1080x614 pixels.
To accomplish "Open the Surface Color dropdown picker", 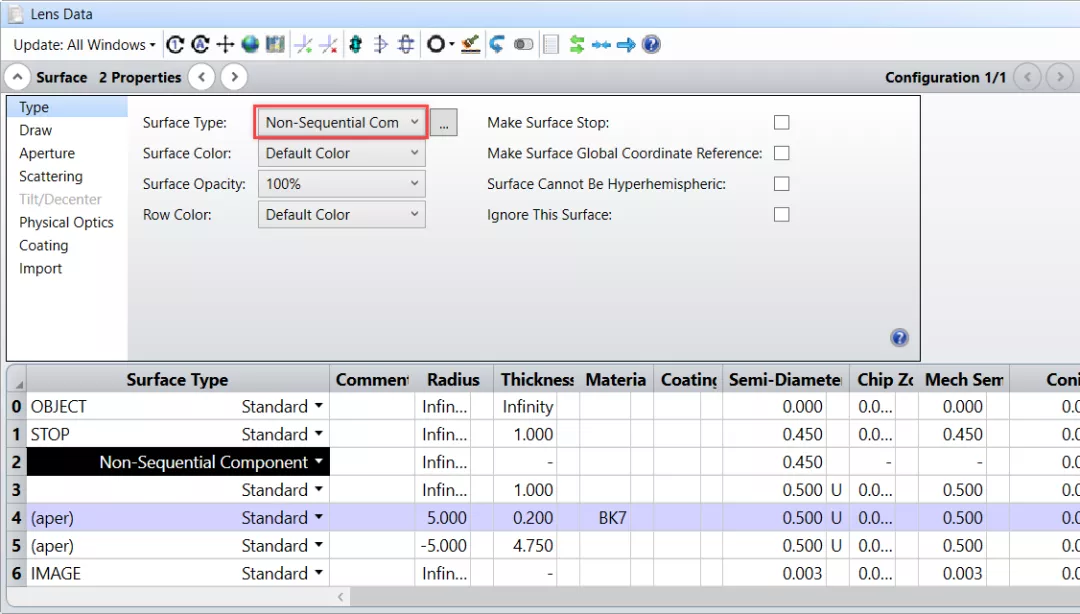I will (341, 153).
